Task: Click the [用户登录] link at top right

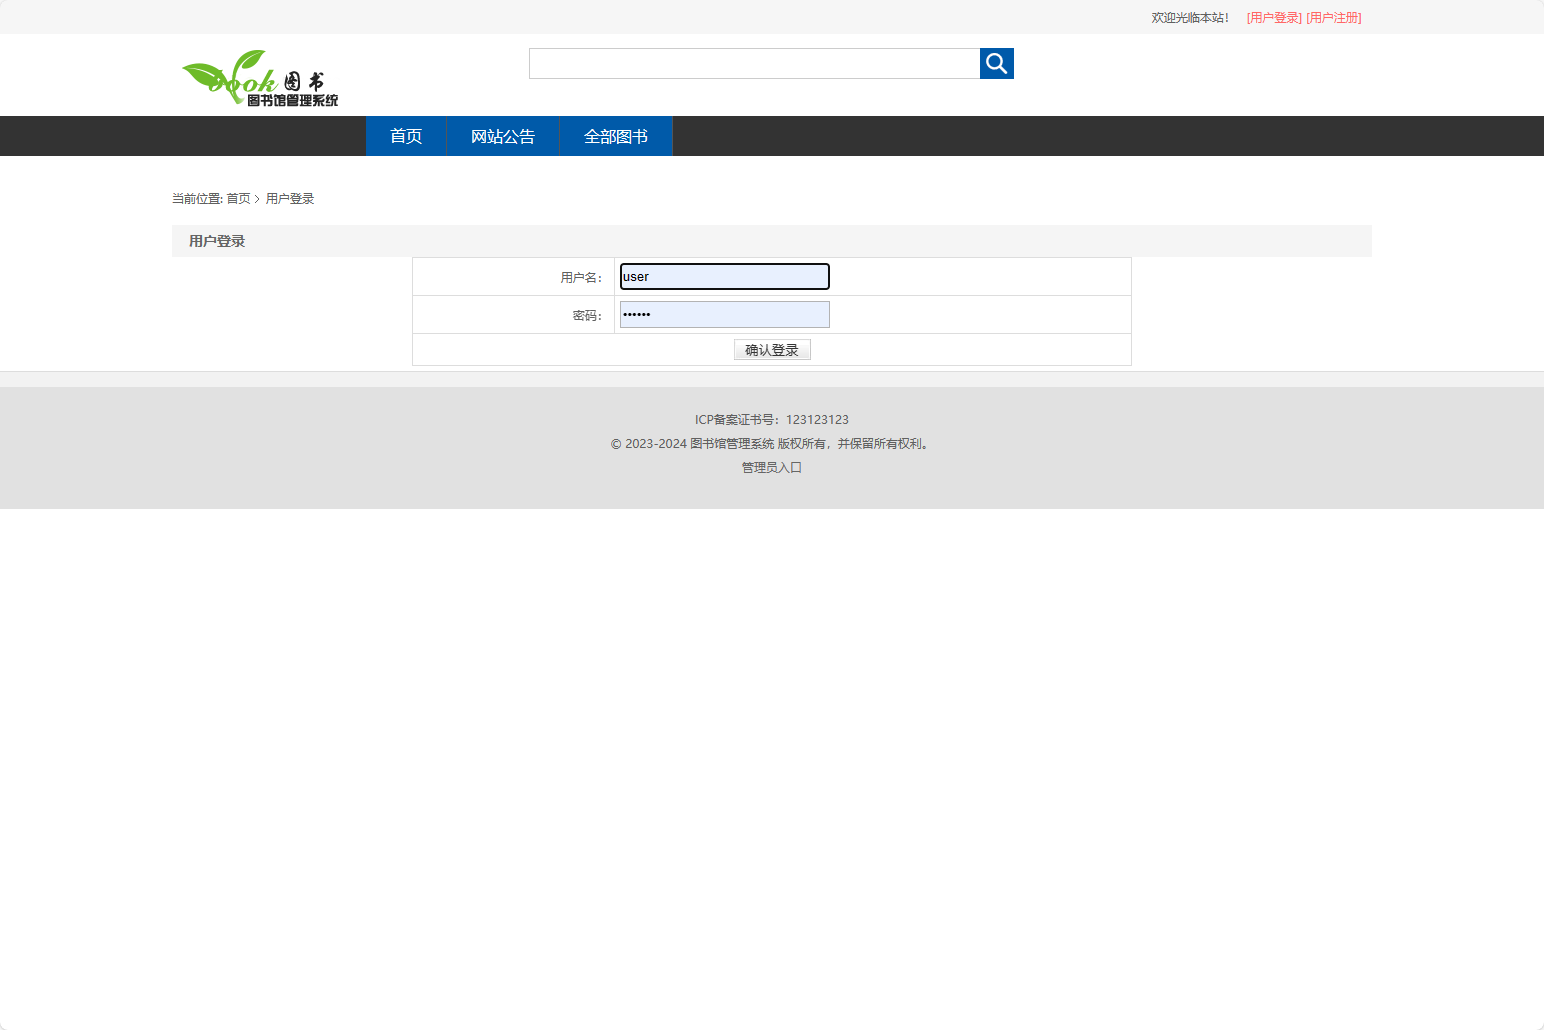Action: 1272,17
